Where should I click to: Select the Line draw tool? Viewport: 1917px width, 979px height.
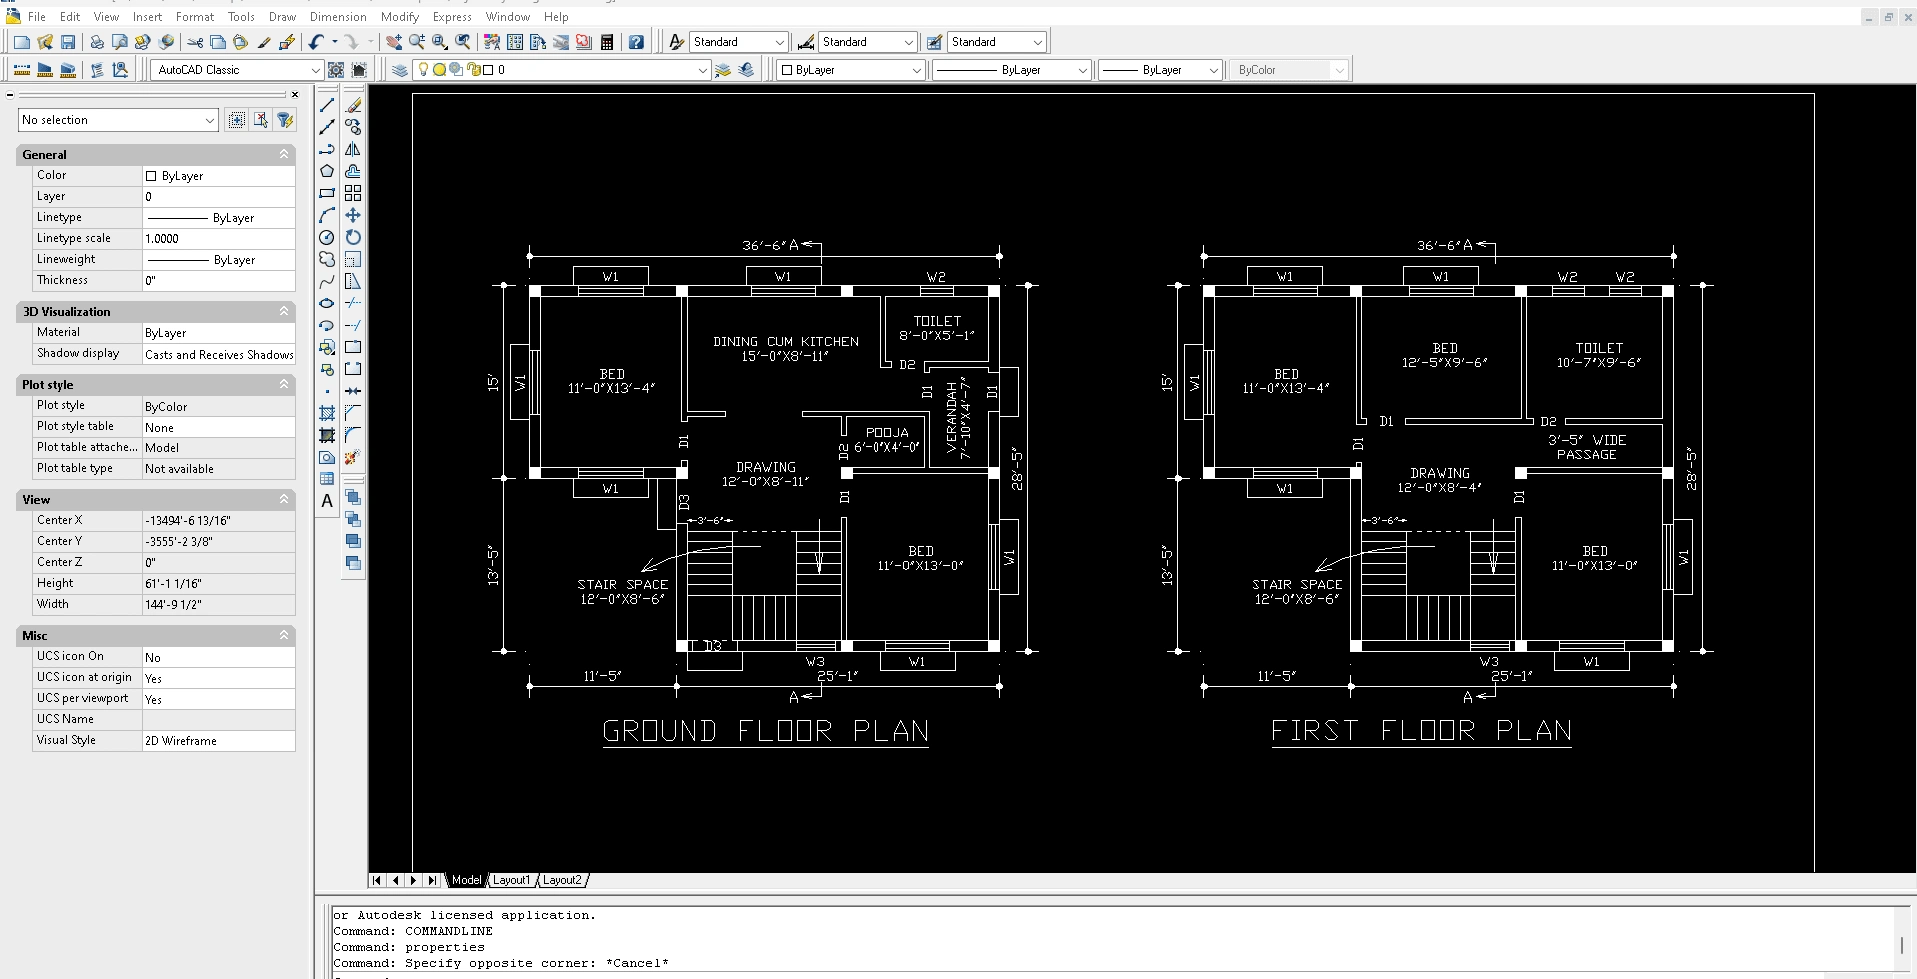click(327, 105)
